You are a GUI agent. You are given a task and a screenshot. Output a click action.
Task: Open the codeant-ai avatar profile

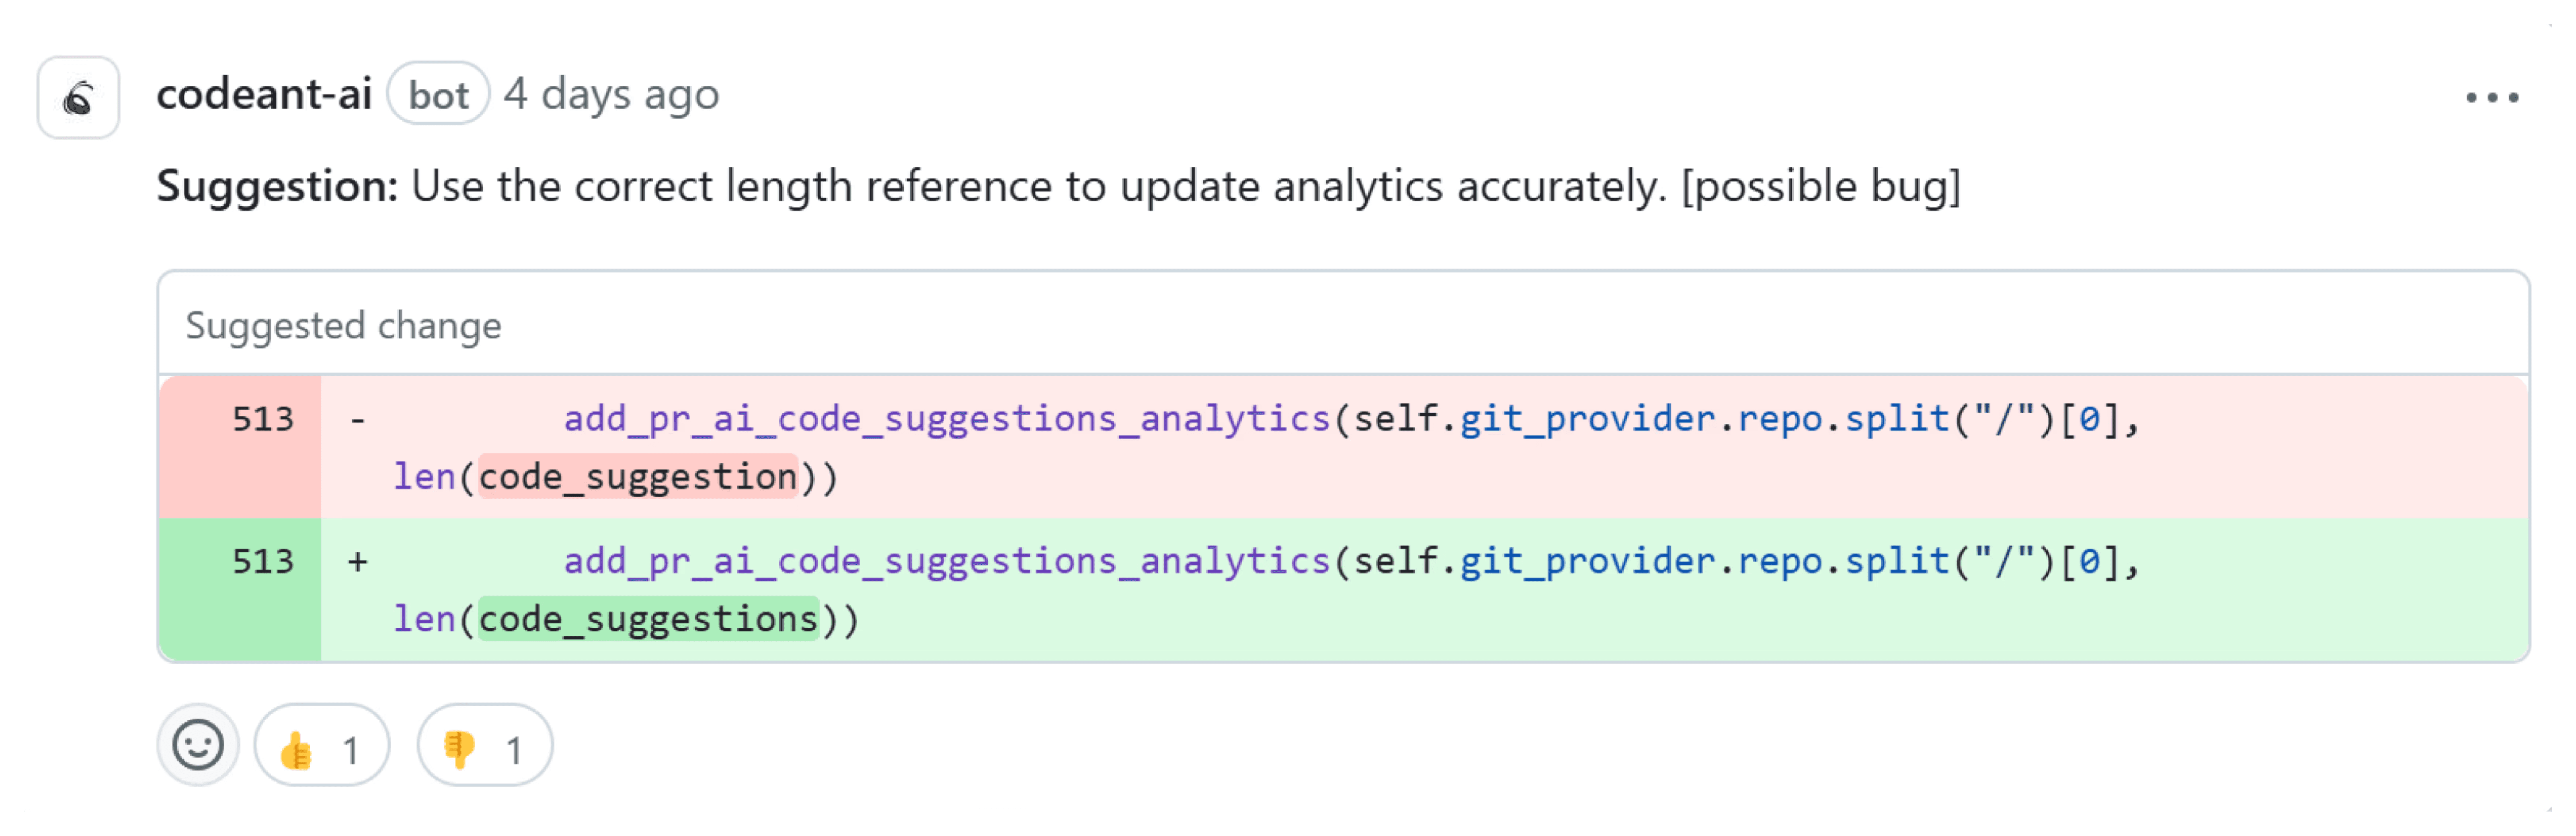pos(78,97)
